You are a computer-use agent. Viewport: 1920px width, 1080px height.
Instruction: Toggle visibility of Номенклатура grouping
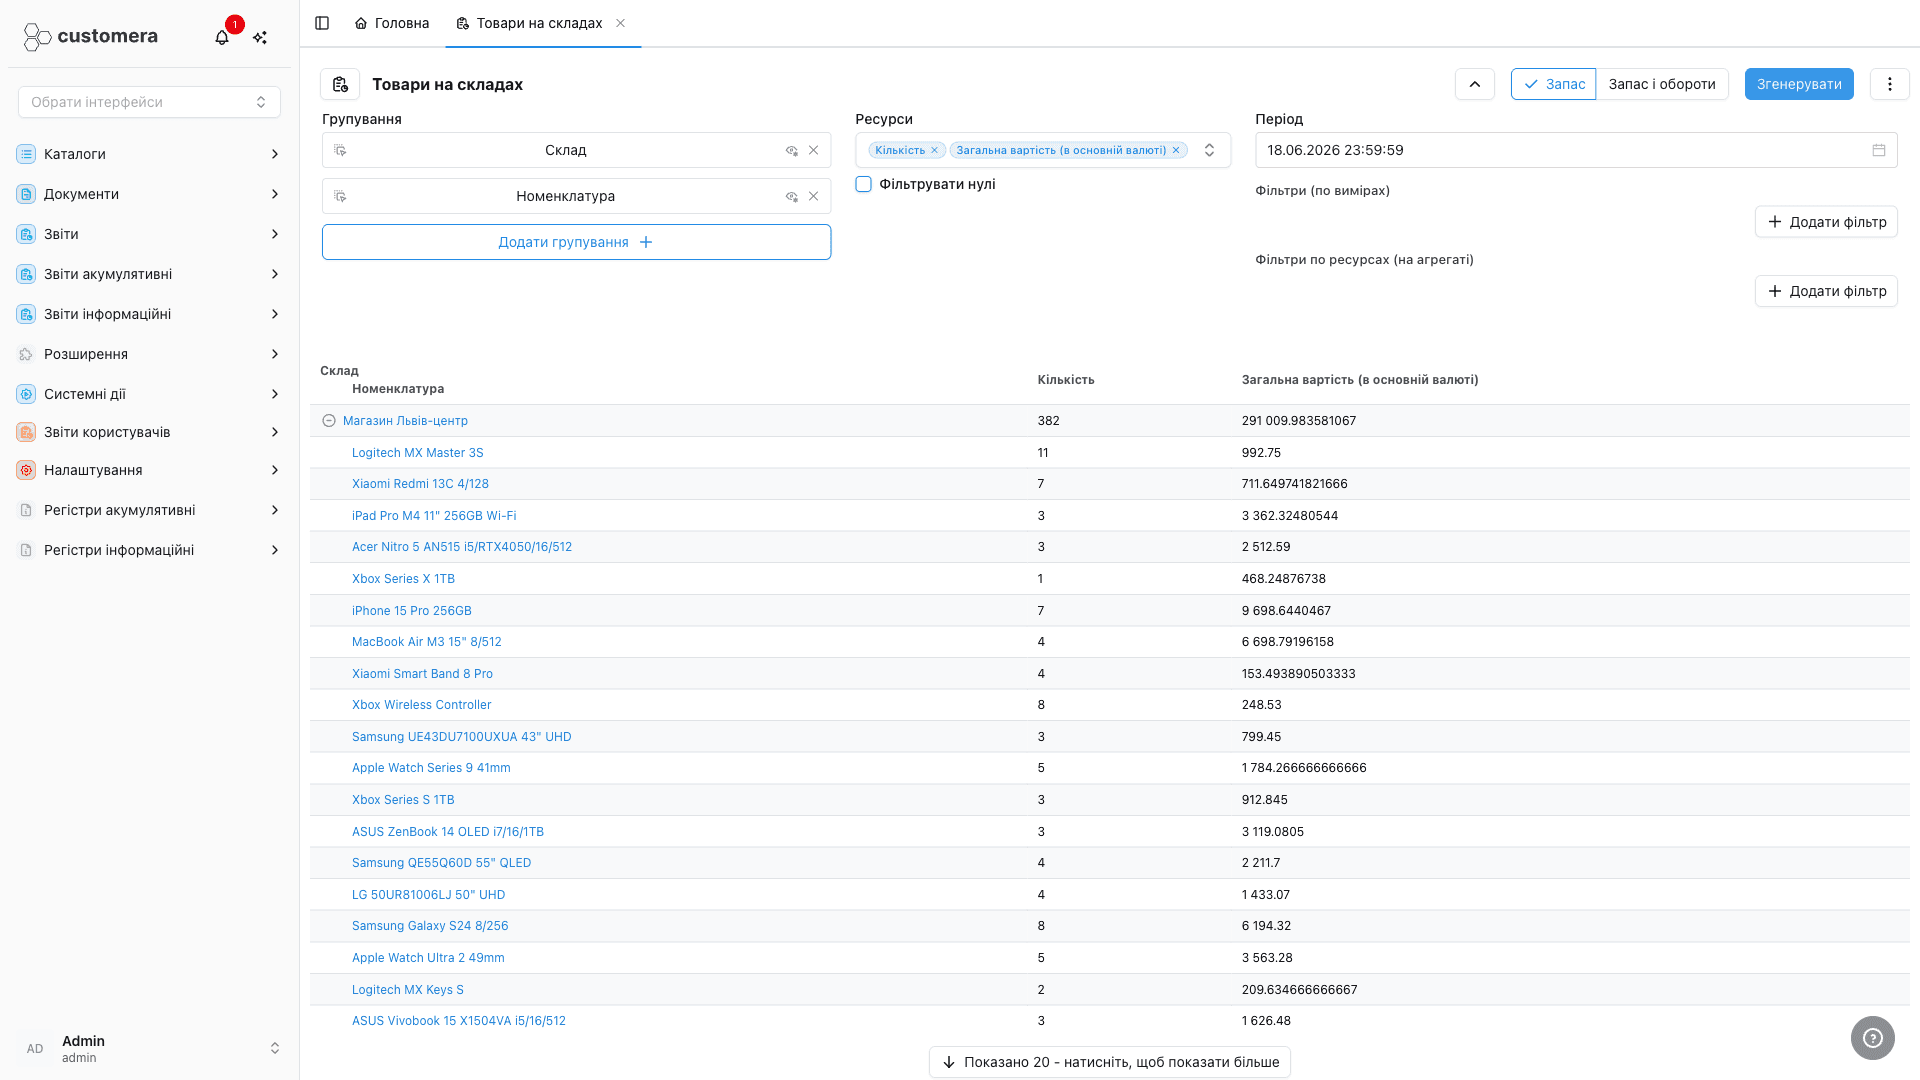pos(791,196)
